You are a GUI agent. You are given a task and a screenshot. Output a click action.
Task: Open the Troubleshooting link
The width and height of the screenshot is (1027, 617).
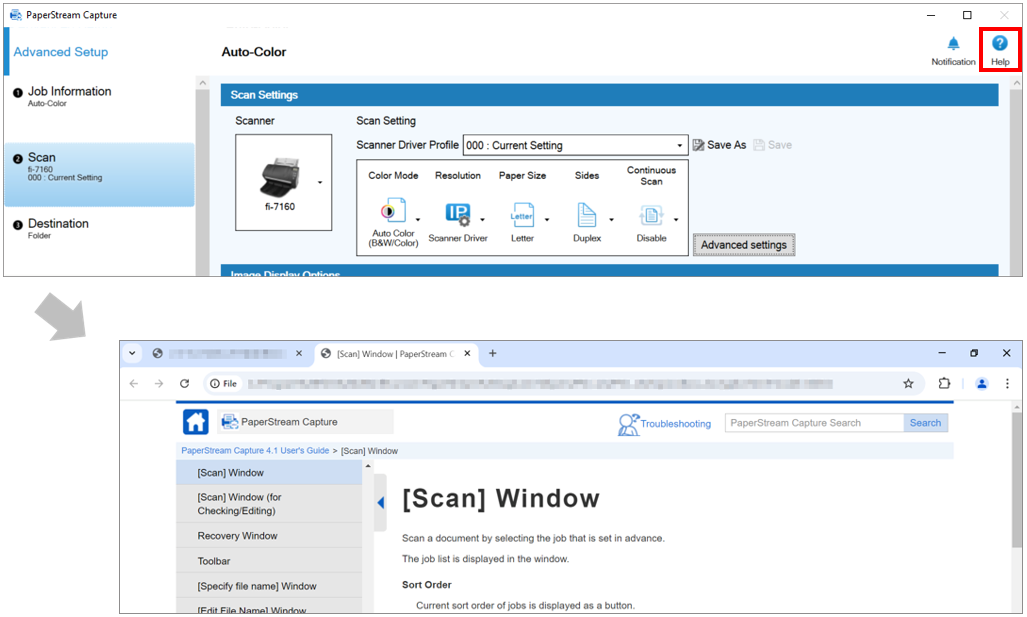[x=665, y=424]
